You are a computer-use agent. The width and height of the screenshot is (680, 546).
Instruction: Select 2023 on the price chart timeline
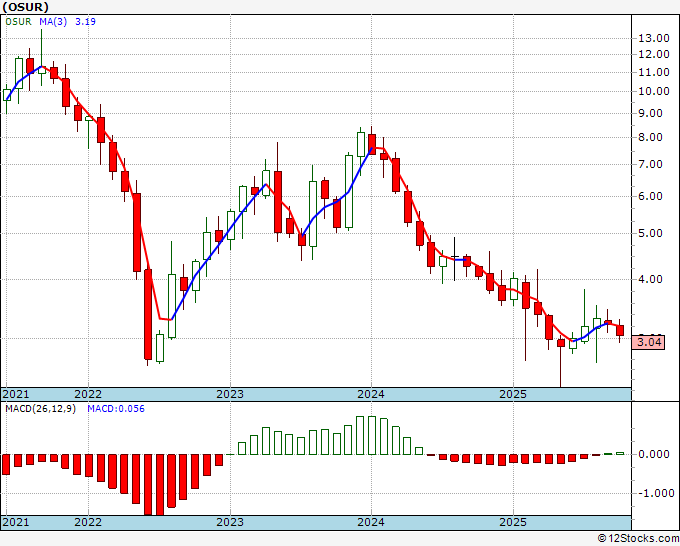point(230,394)
